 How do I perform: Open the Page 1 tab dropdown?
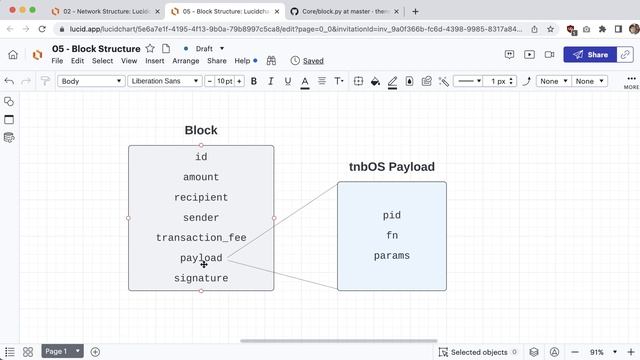[62, 351]
